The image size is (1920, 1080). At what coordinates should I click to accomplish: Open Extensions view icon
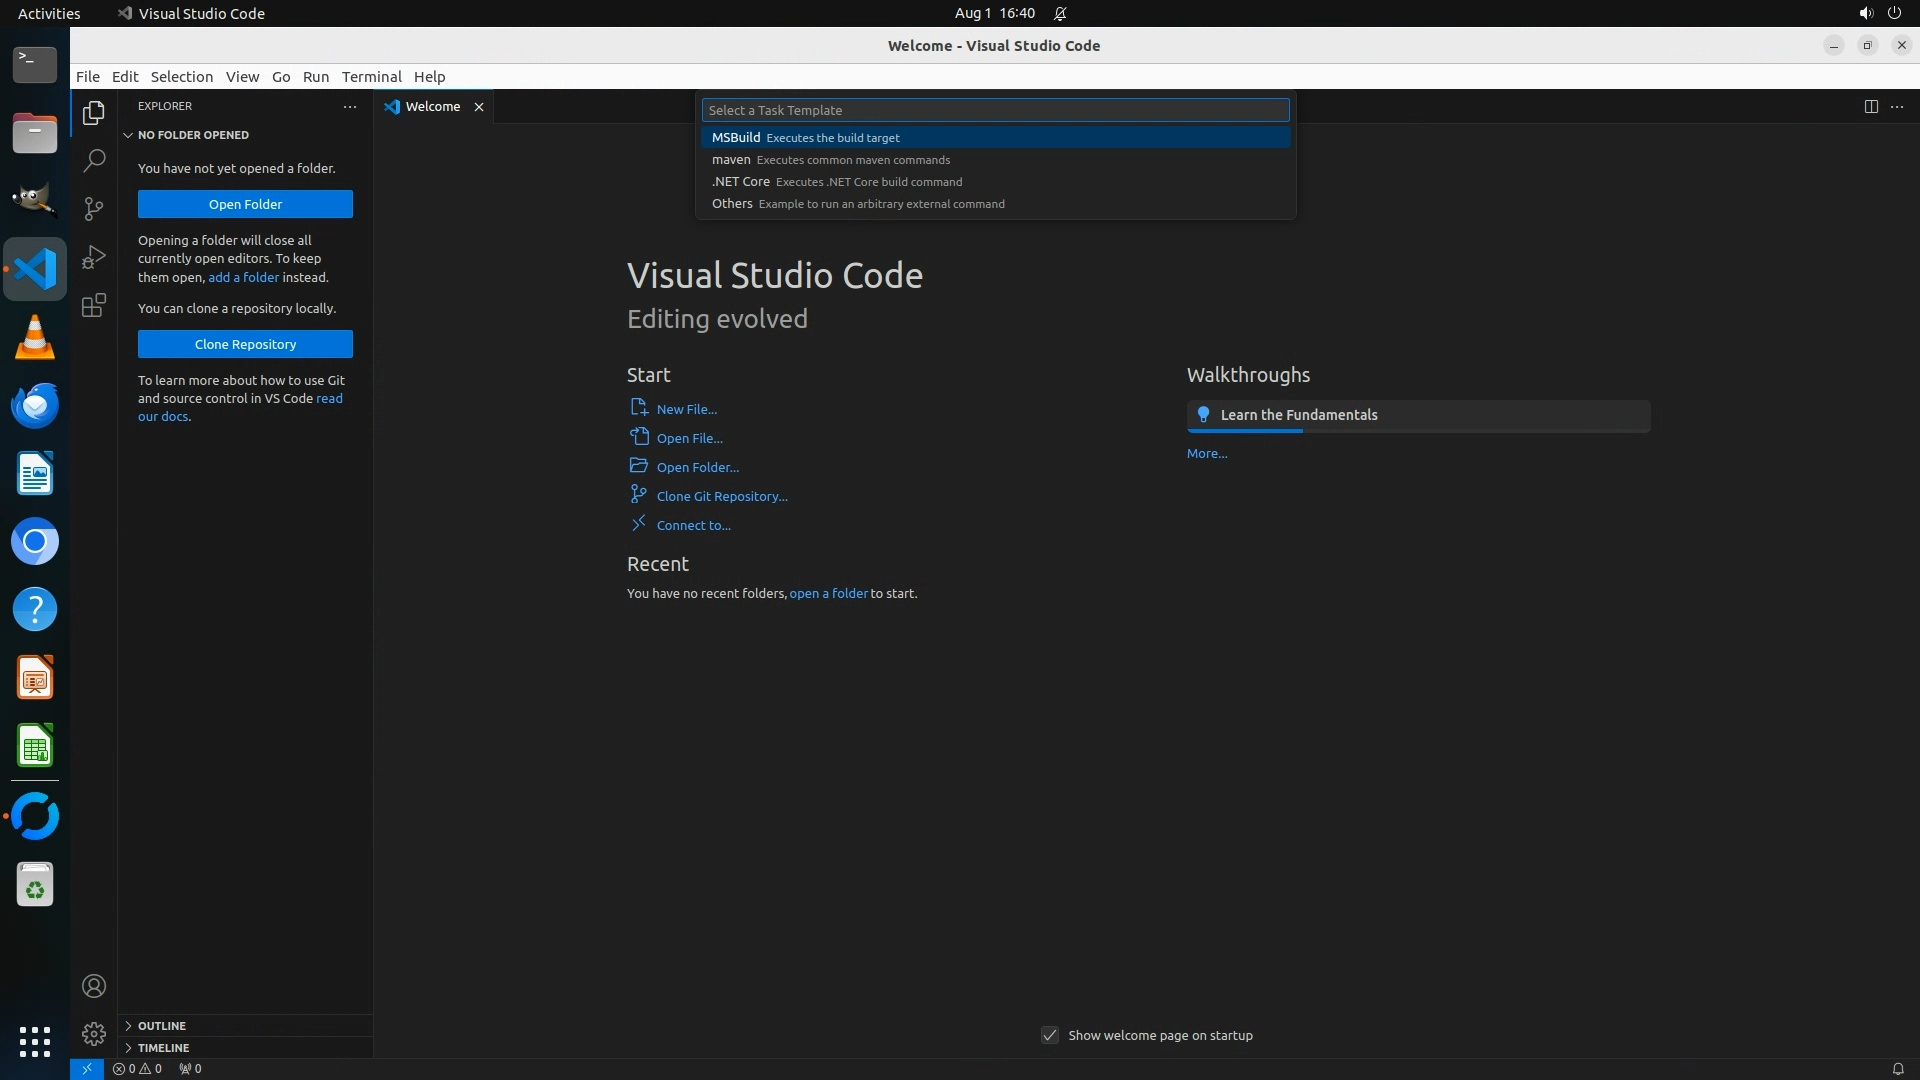(93, 305)
